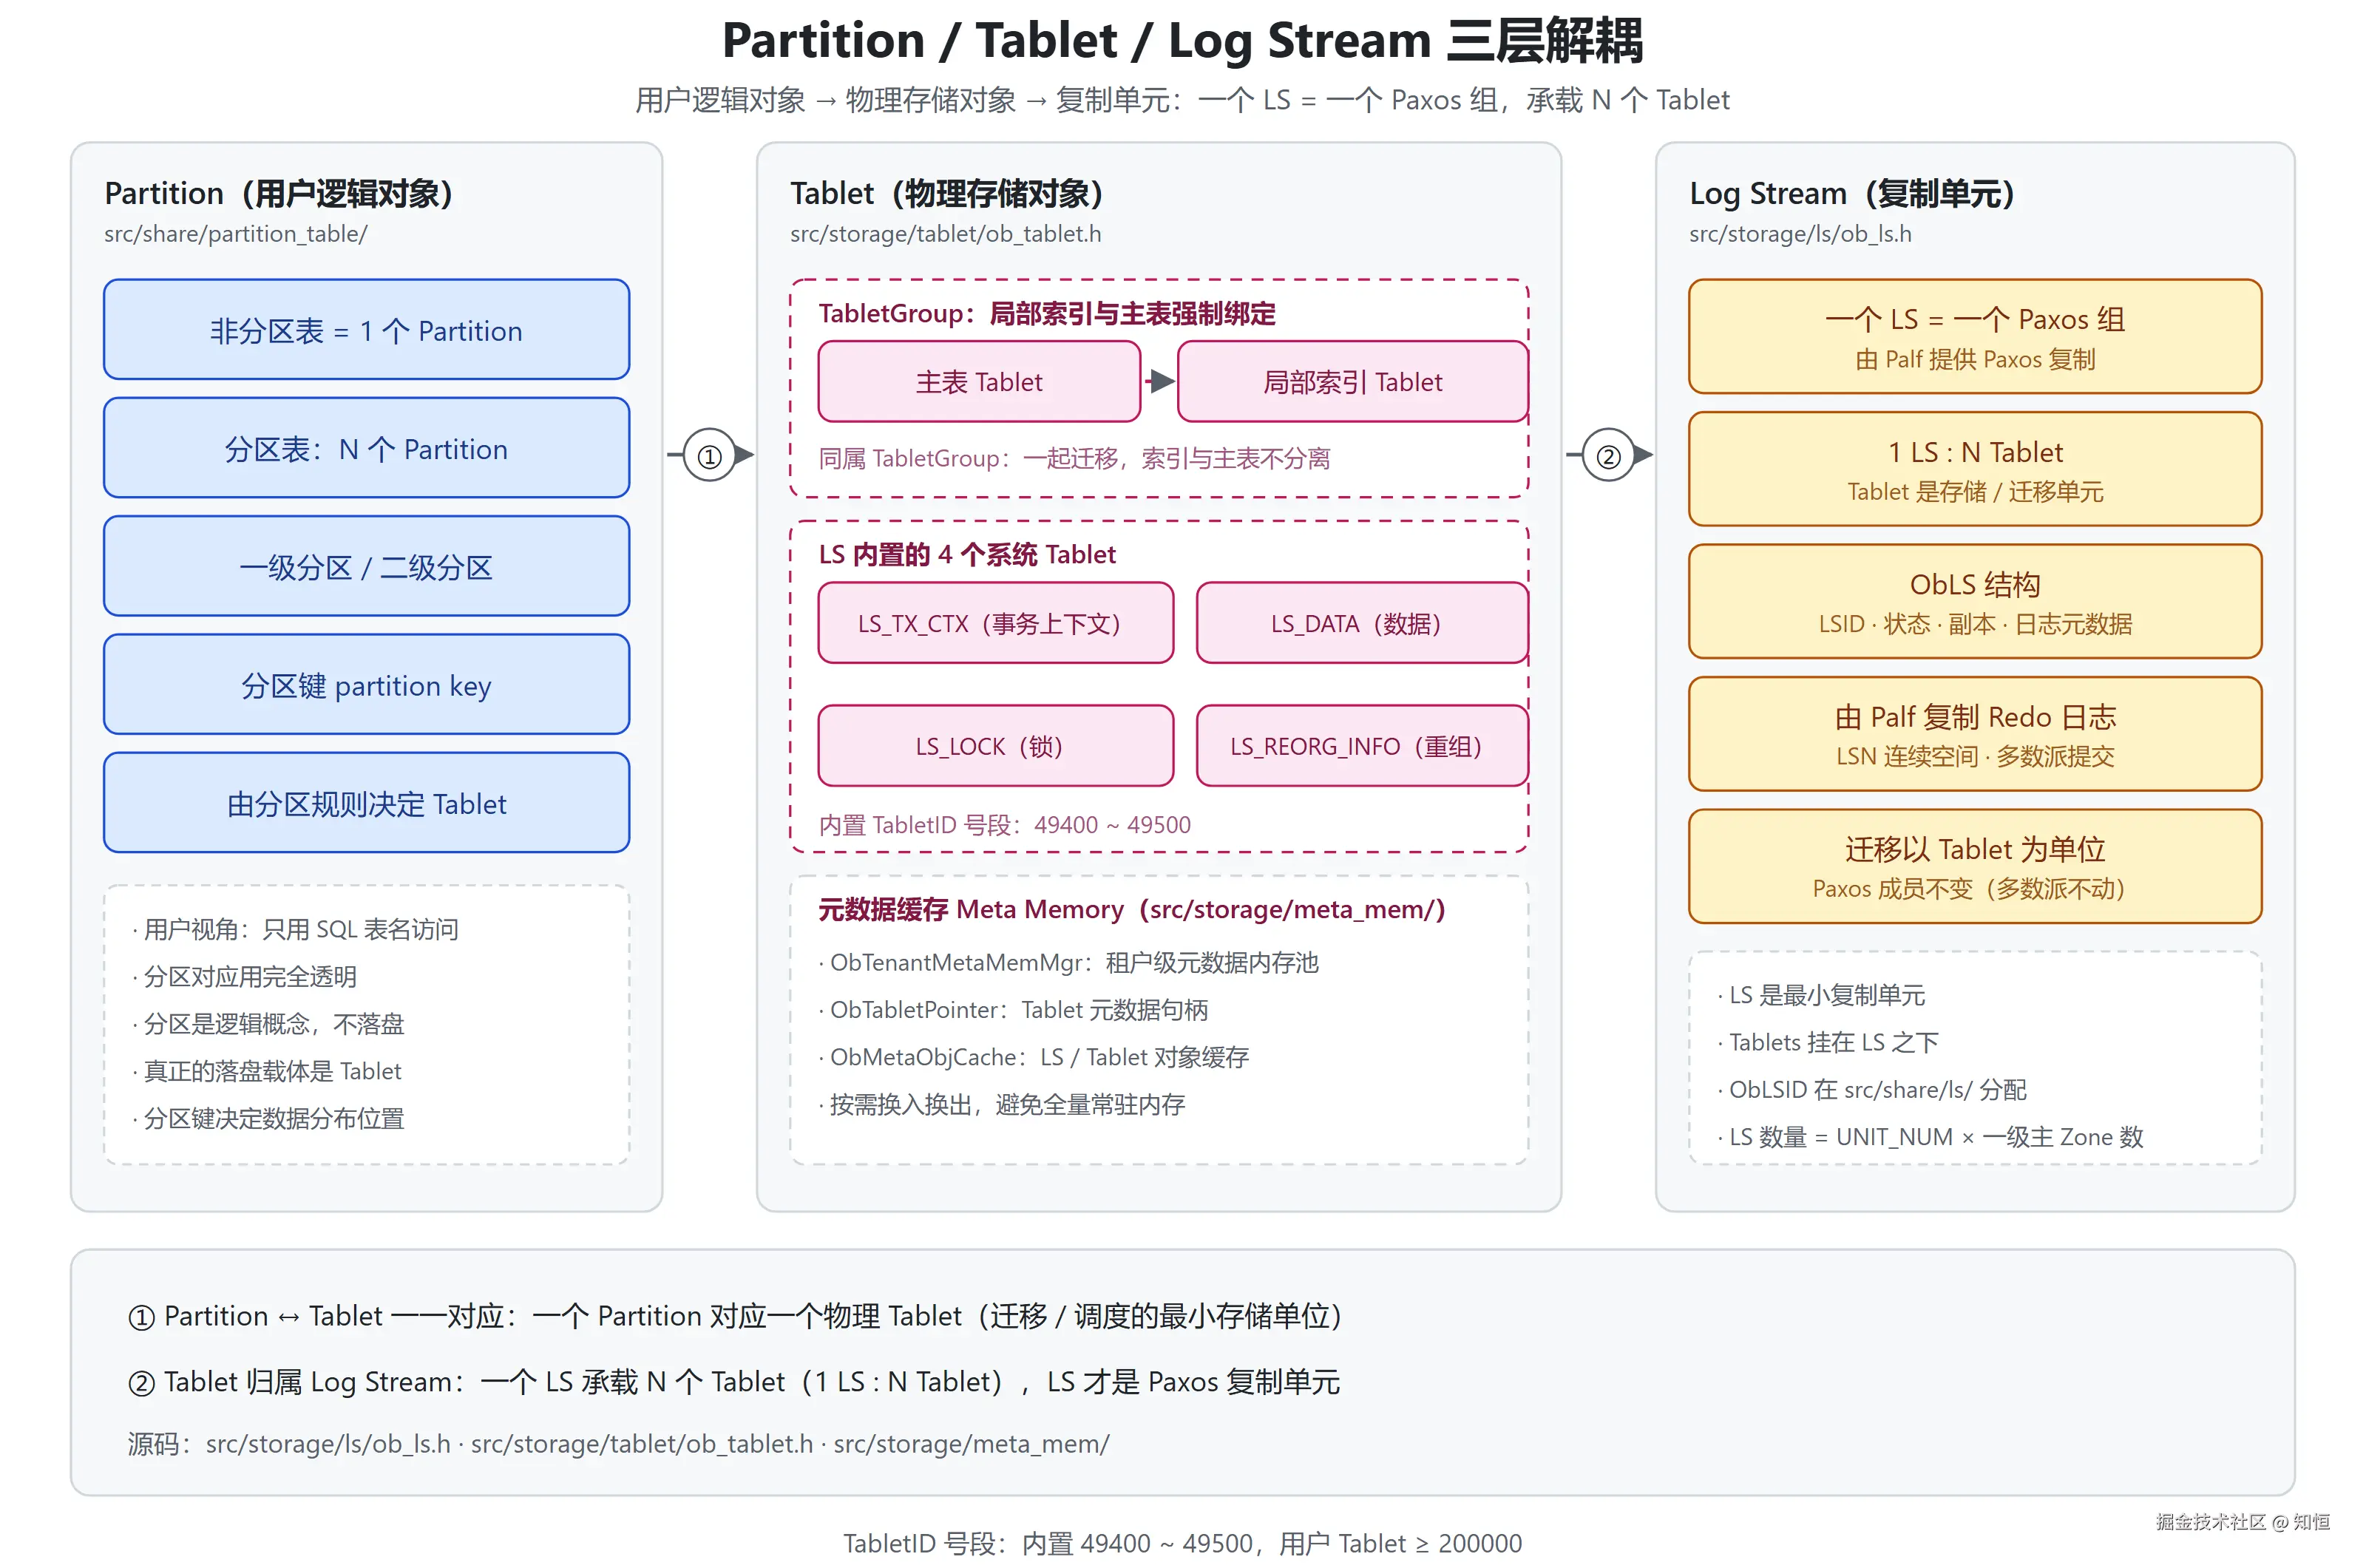Select the LS_DATA（数据）box
2366x1568 pixels.
point(1362,623)
